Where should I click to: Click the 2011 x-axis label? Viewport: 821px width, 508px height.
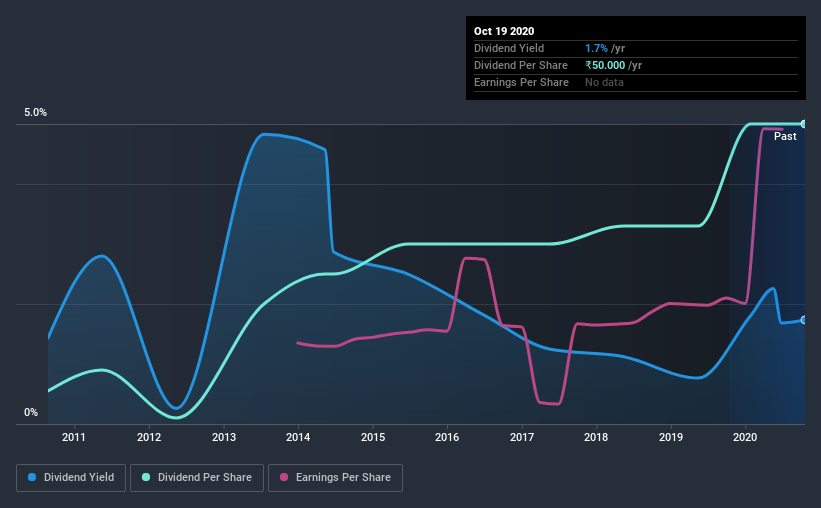coord(74,437)
